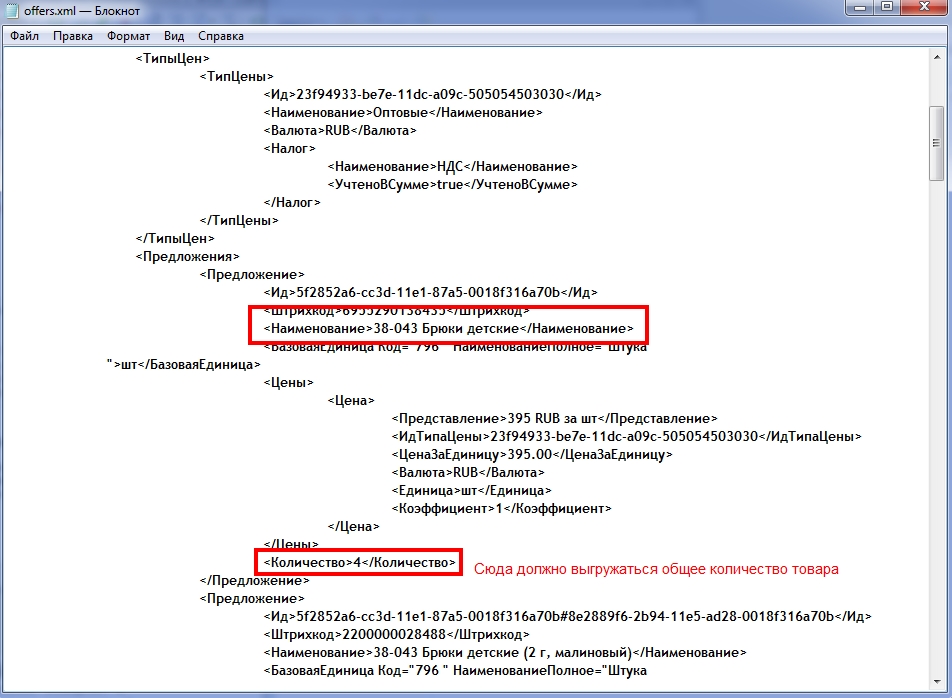This screenshot has height=698, width=952.
Task: Place cursor in the Количество 4 line
Action: pyautogui.click(x=360, y=563)
